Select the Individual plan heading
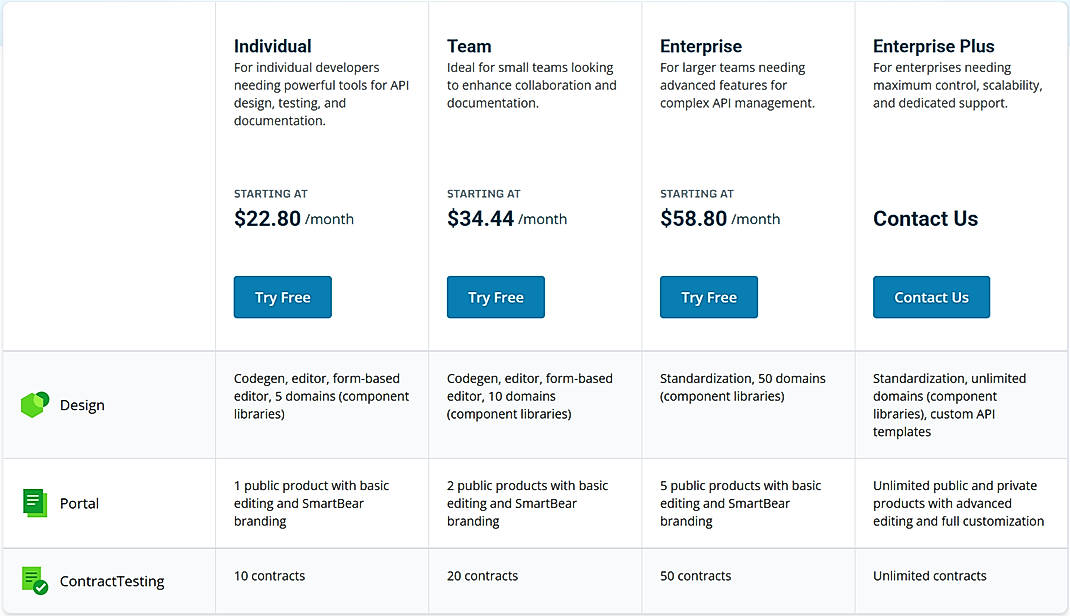 coord(273,46)
